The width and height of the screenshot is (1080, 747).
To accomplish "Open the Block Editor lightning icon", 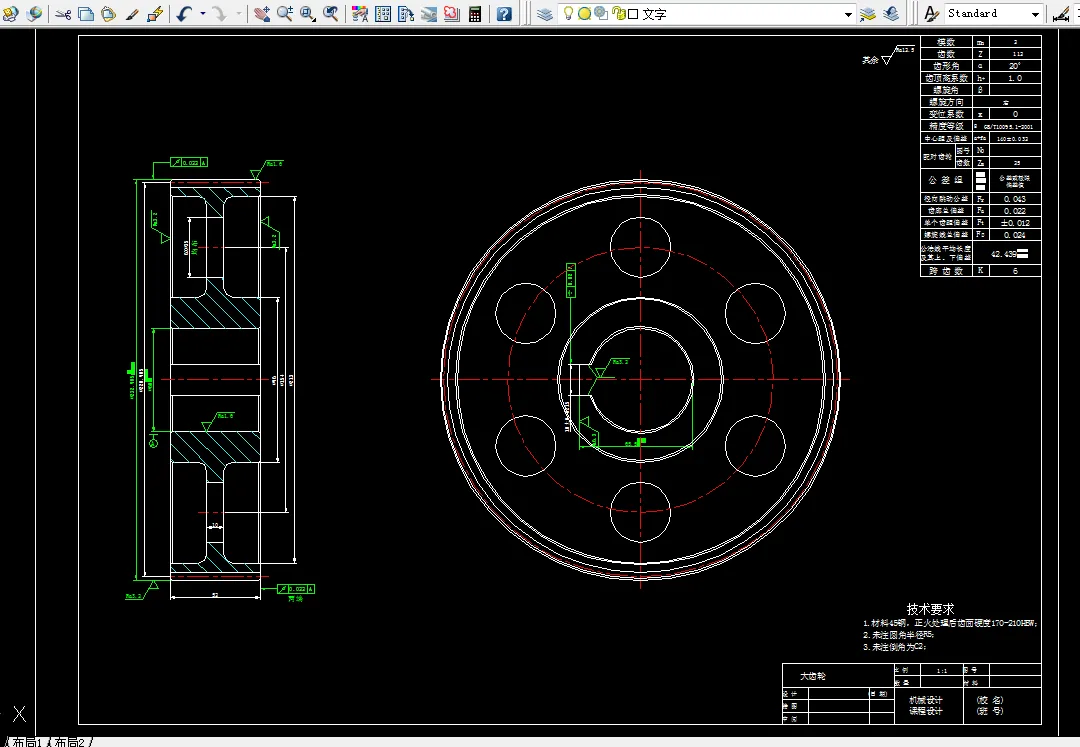I will [x=156, y=14].
